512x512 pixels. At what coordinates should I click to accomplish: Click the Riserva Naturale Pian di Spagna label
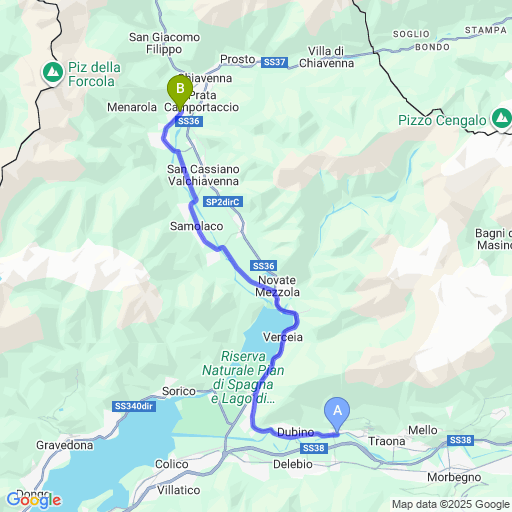pos(243,377)
